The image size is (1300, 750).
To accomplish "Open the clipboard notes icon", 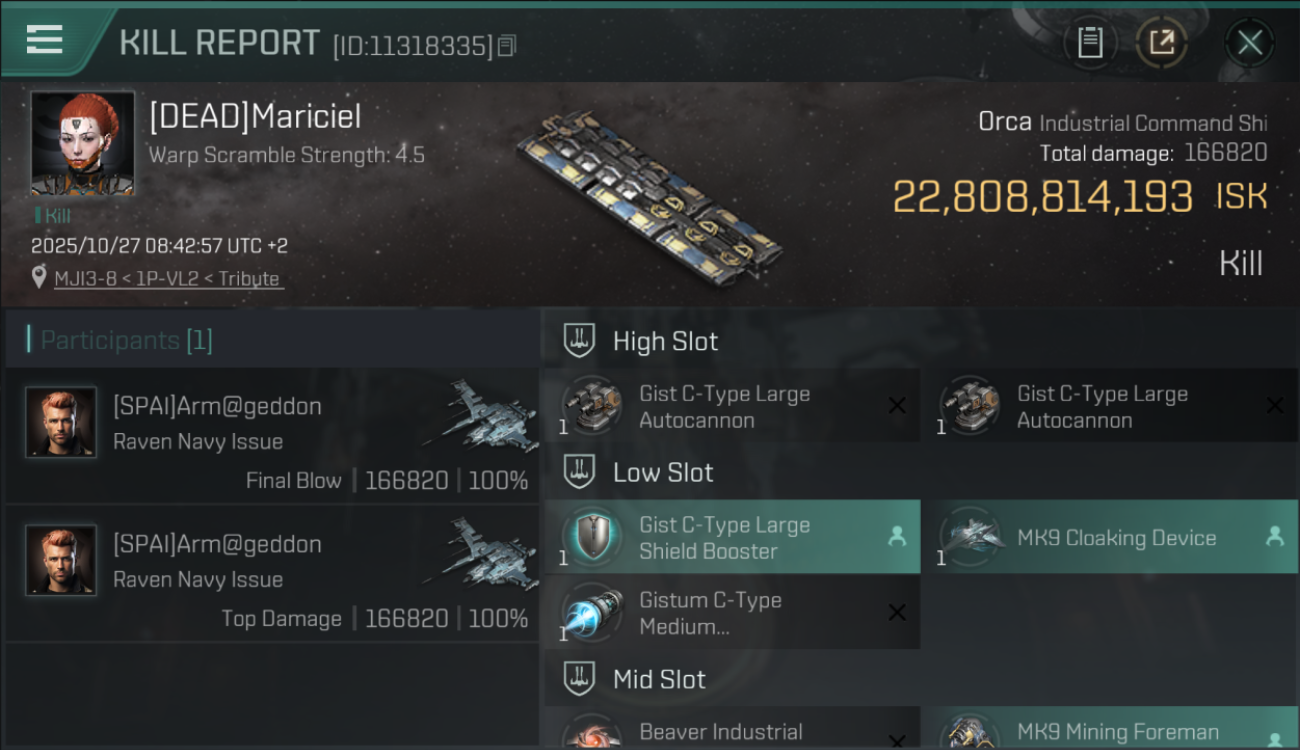I will pyautogui.click(x=1090, y=42).
